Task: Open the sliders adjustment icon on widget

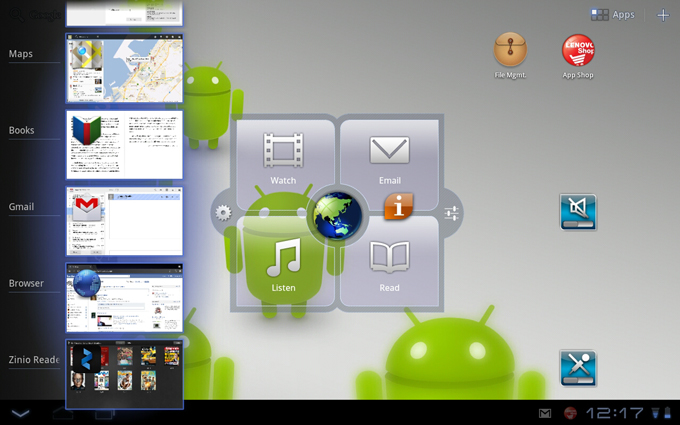Action: click(451, 213)
